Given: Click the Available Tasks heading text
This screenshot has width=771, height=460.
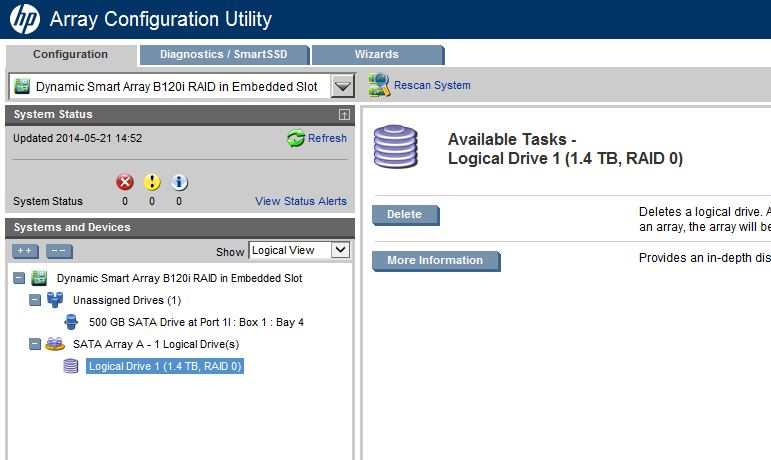Looking at the screenshot, I should [565, 149].
